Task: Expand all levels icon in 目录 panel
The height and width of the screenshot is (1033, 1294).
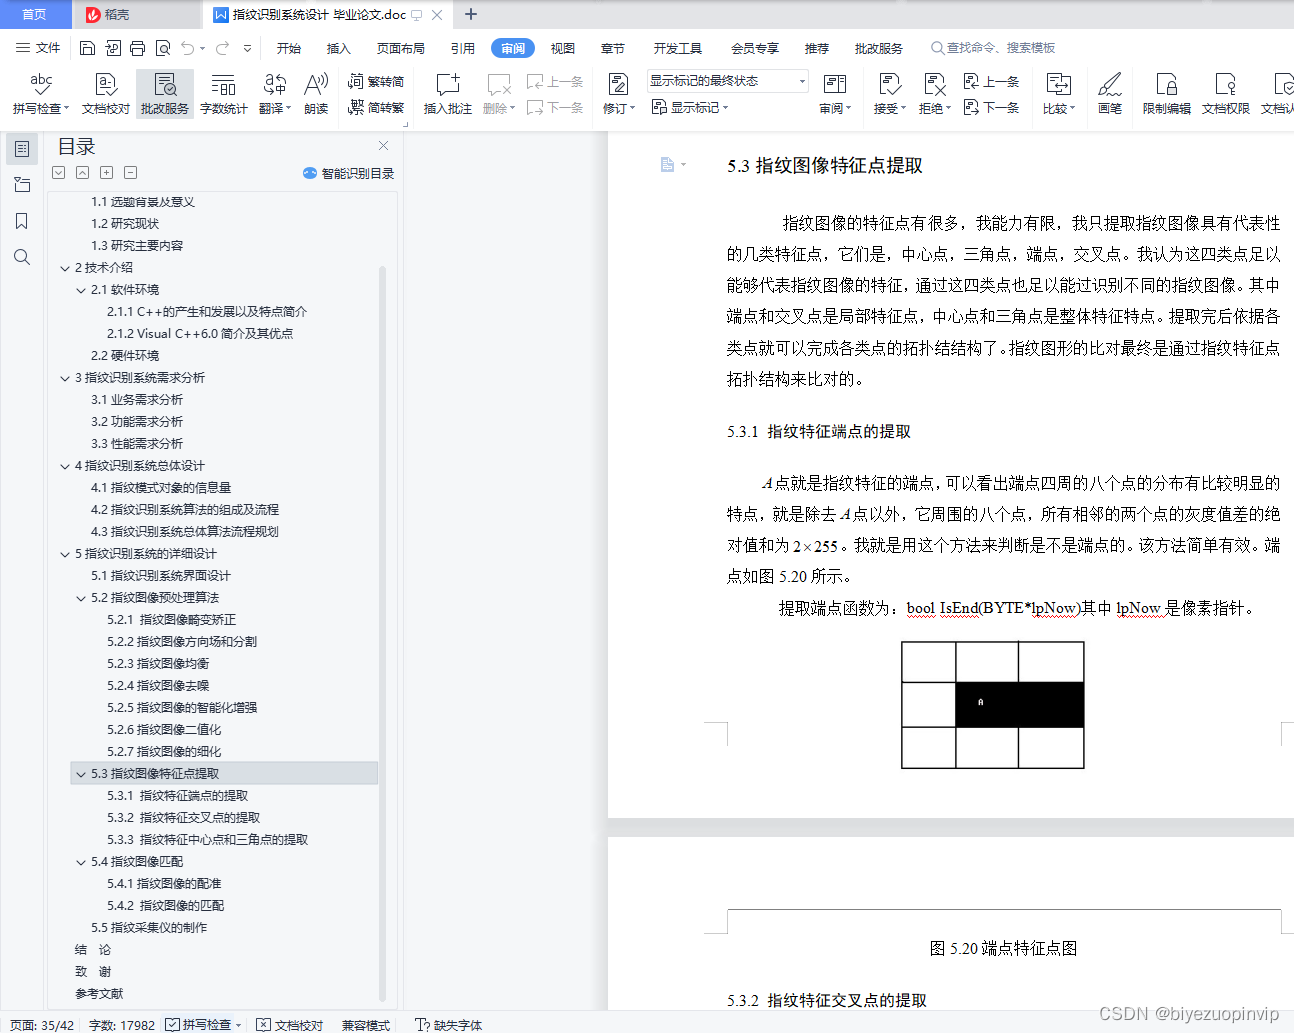Action: [x=59, y=173]
